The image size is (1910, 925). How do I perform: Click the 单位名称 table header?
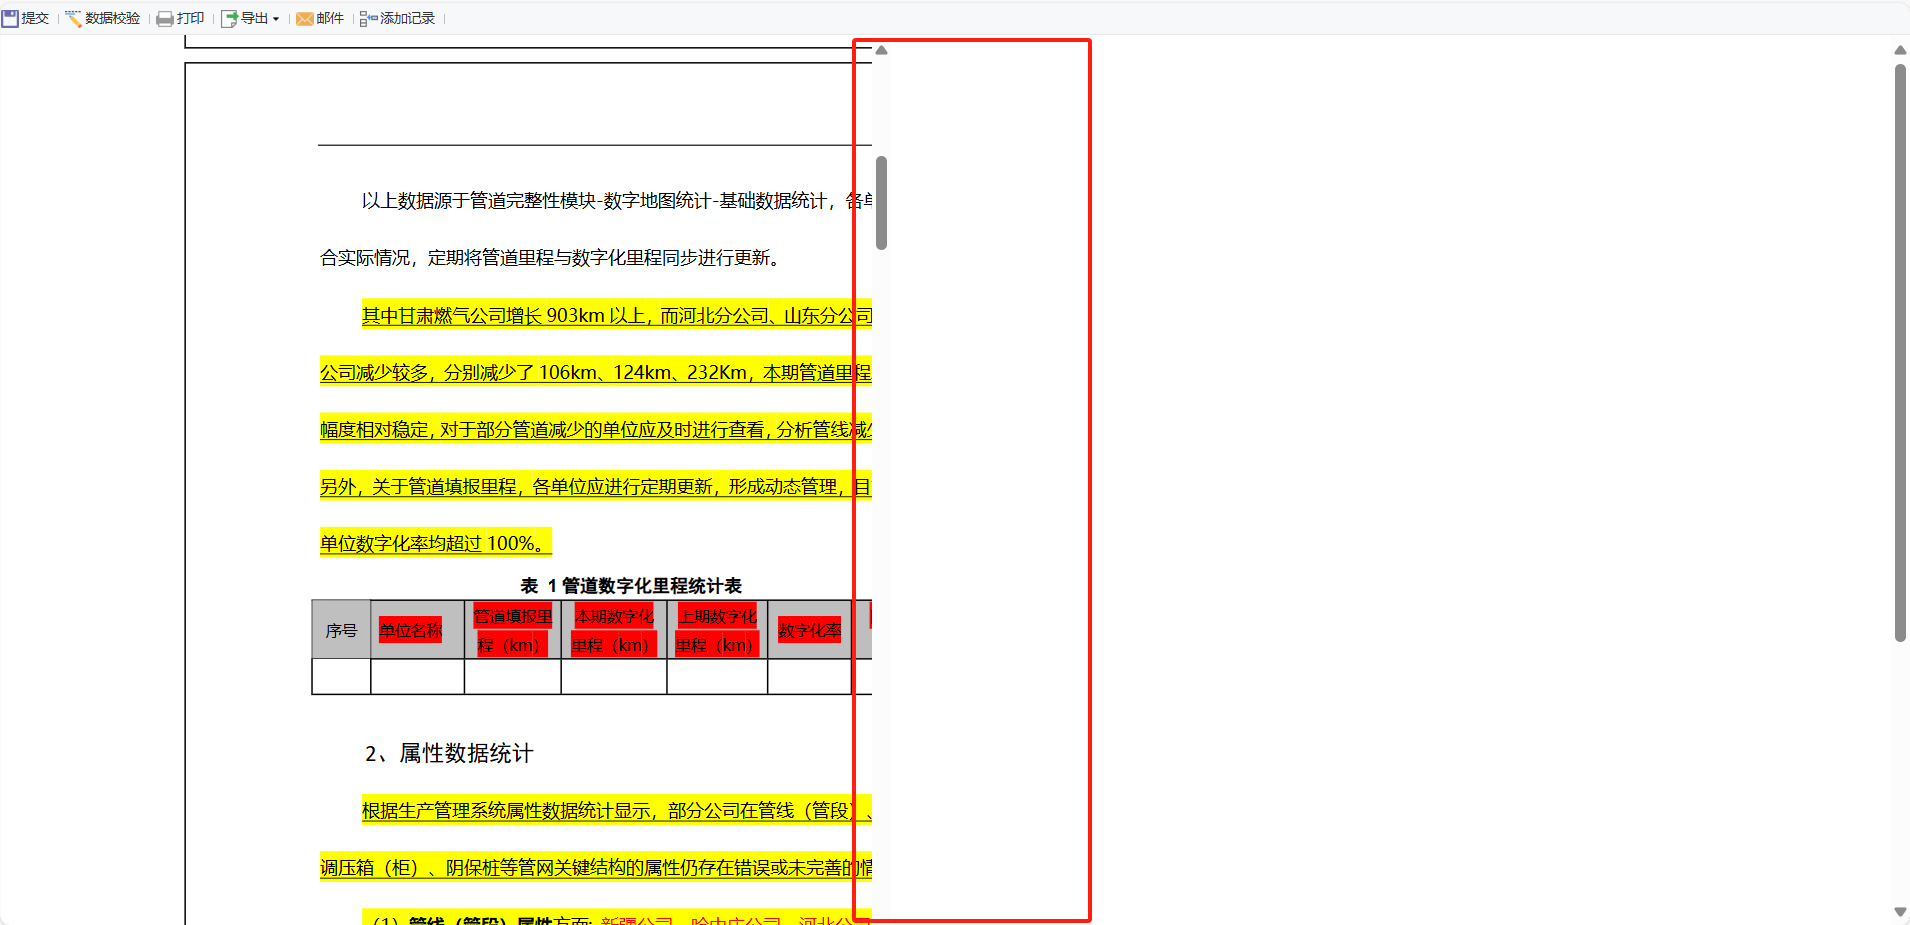(417, 630)
